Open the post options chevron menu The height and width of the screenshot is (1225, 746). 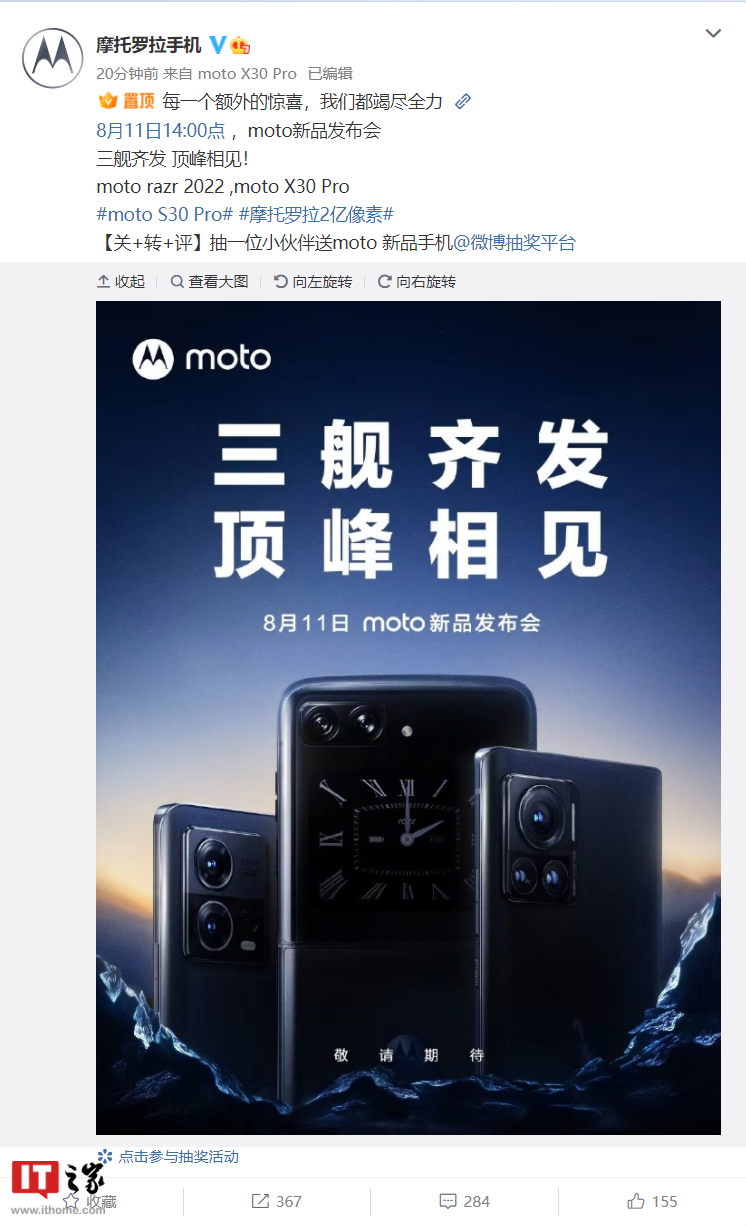click(713, 33)
